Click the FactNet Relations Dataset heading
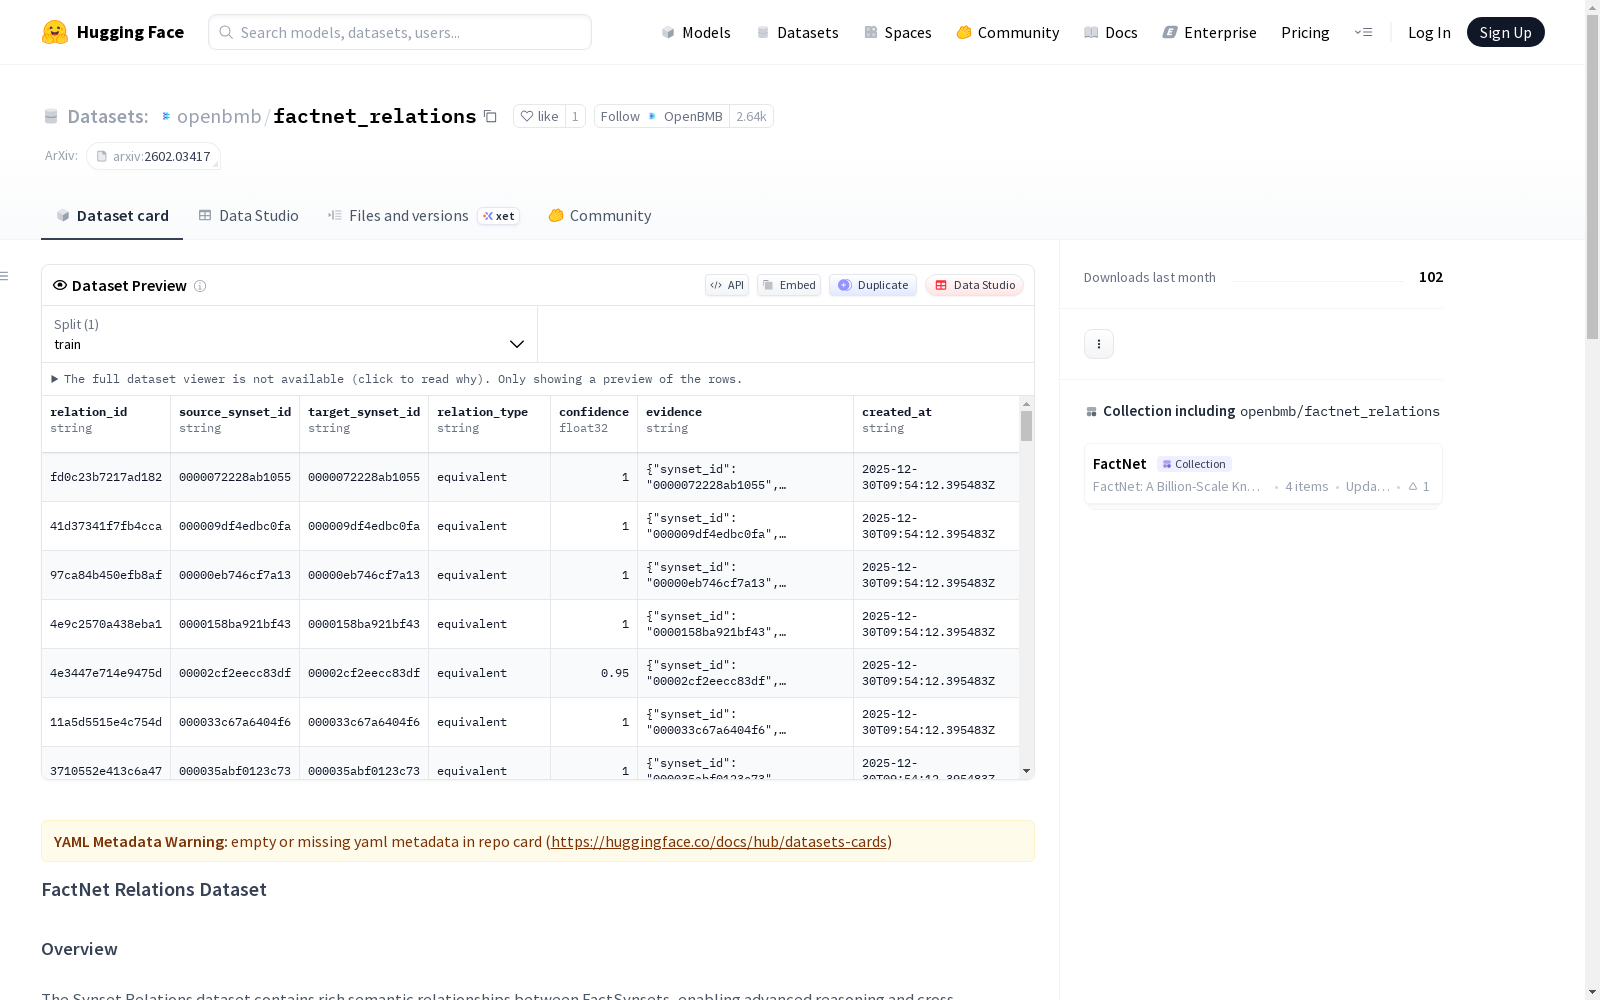 [x=154, y=890]
